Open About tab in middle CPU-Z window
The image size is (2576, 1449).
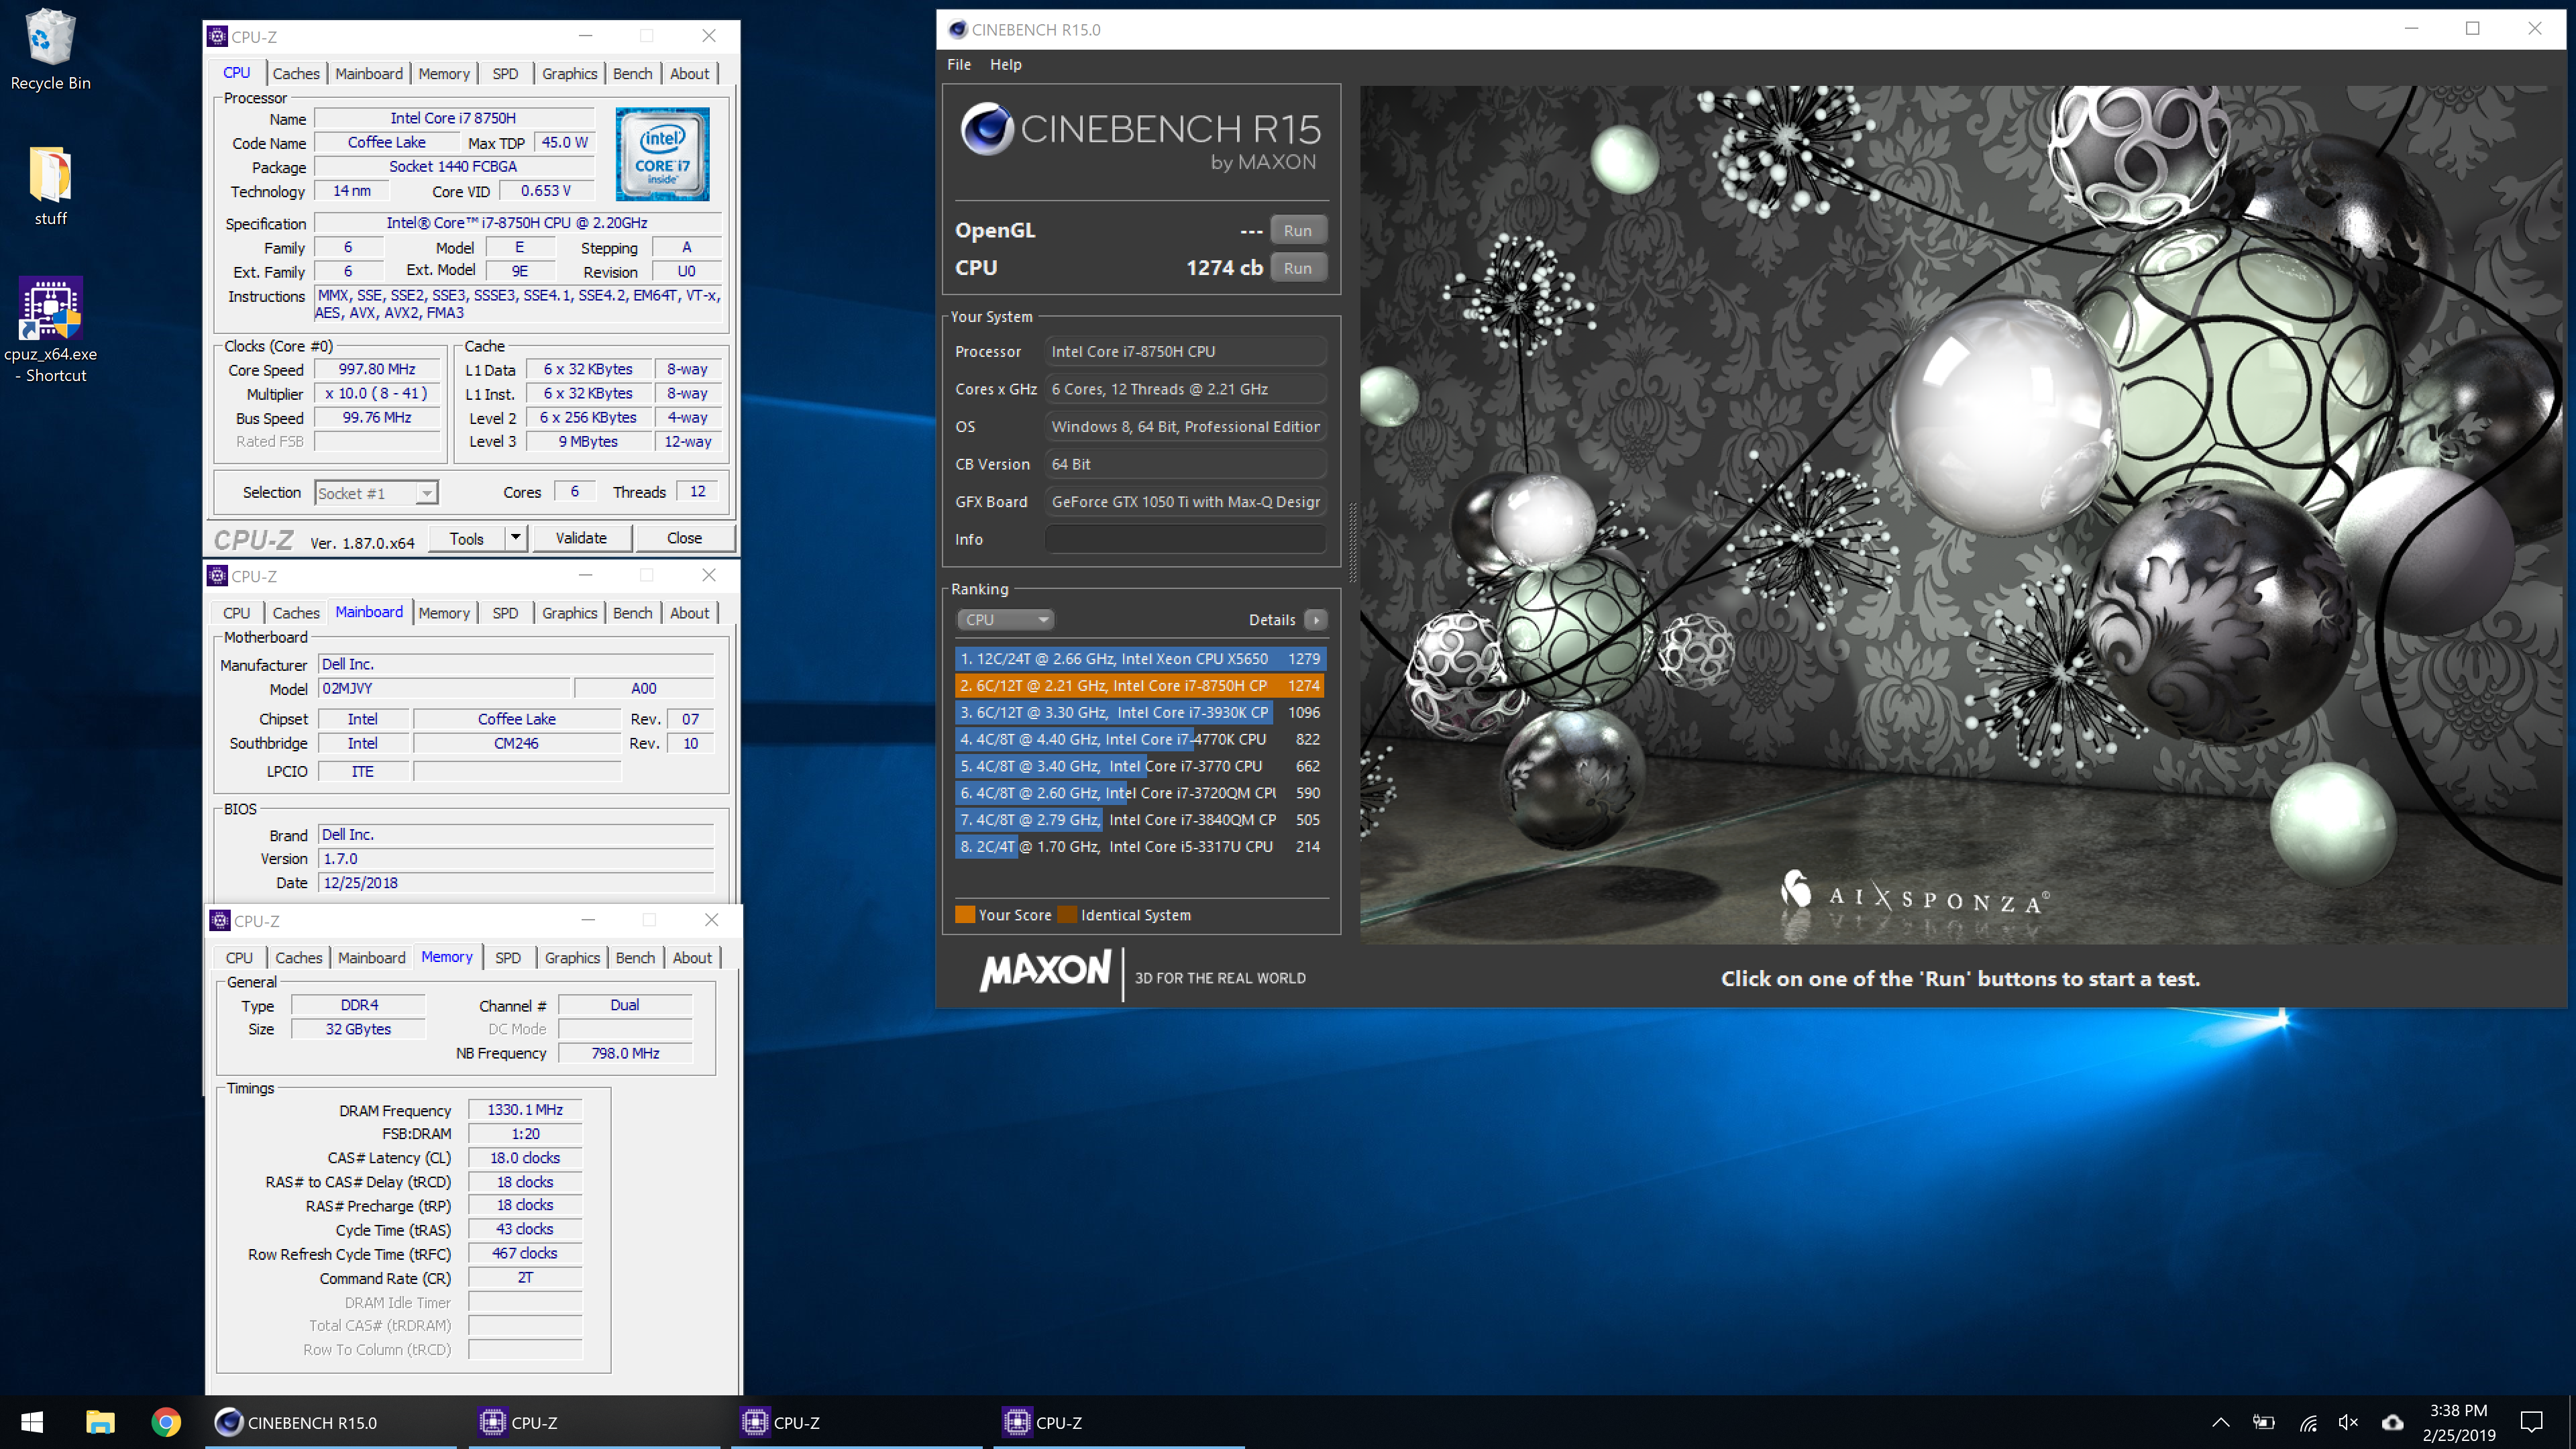pyautogui.click(x=689, y=613)
